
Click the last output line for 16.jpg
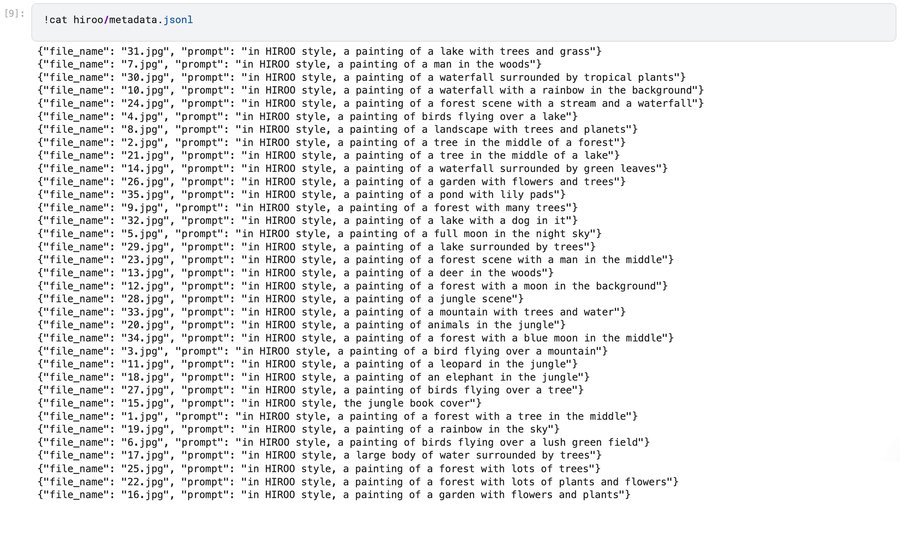tap(334, 493)
